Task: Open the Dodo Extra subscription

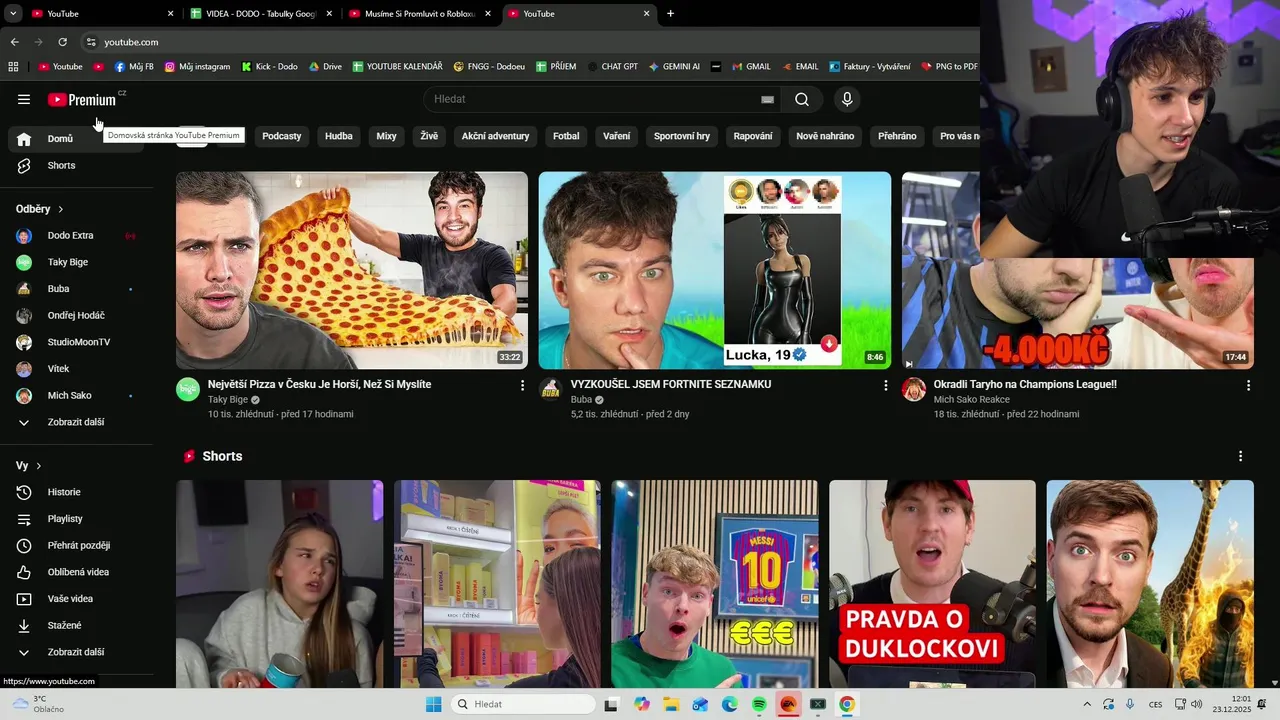Action: tap(76, 236)
